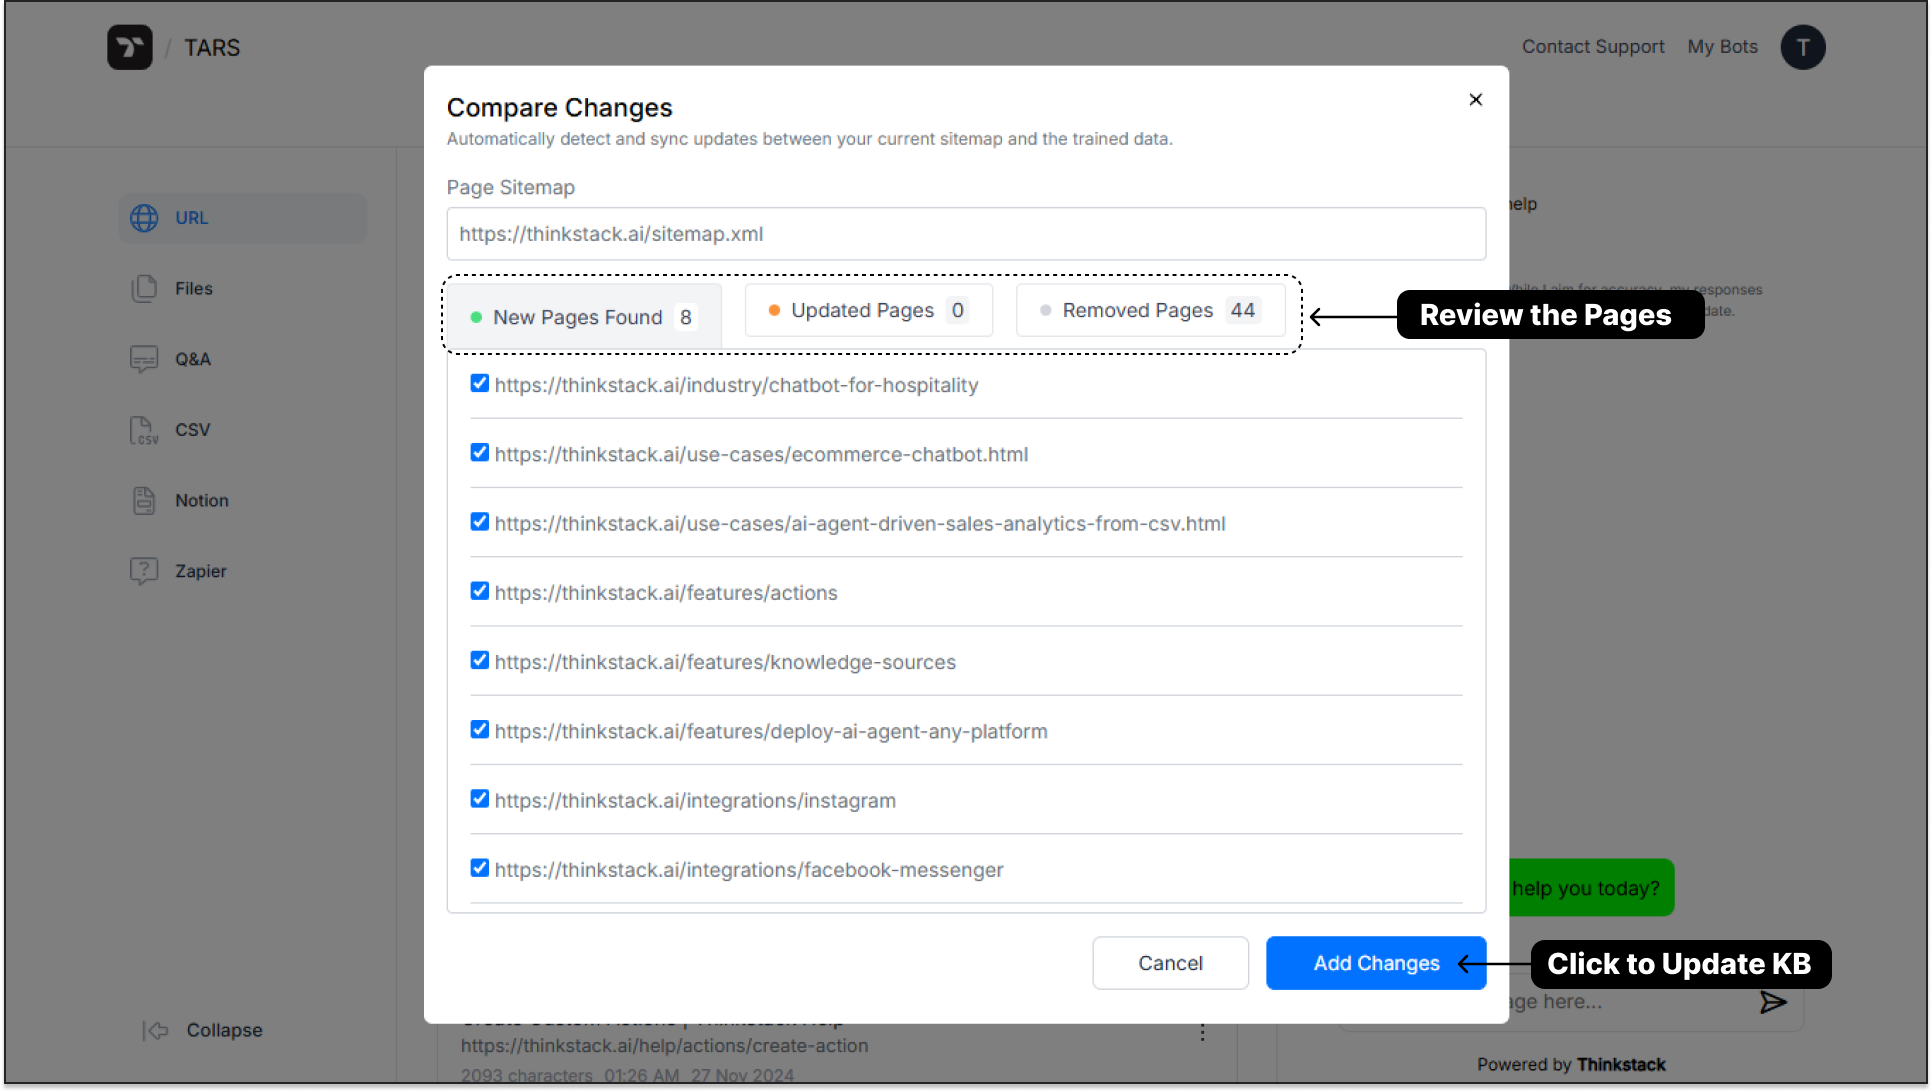The height and width of the screenshot is (1092, 1932).
Task: Switch to Removed Pages tab
Action: tap(1150, 310)
